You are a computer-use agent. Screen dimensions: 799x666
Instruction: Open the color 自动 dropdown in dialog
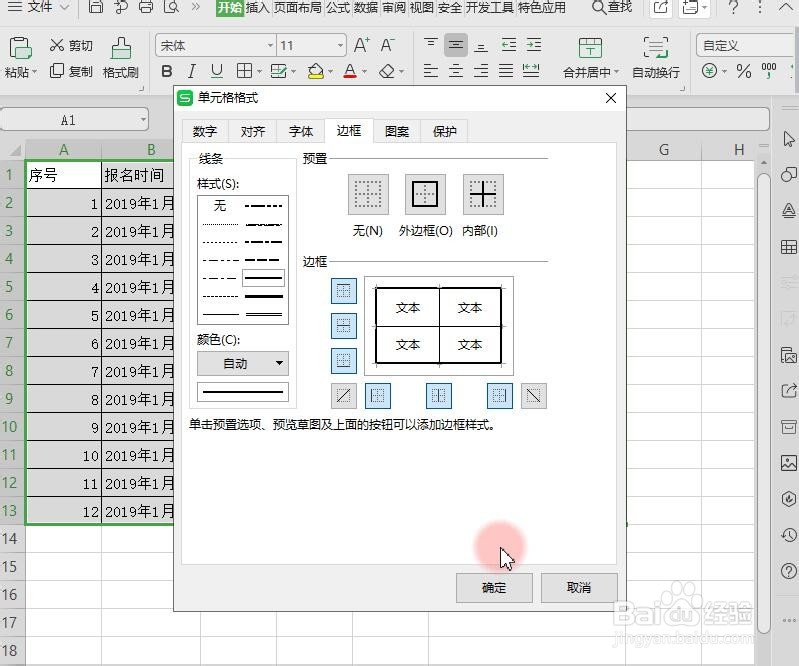pos(243,363)
